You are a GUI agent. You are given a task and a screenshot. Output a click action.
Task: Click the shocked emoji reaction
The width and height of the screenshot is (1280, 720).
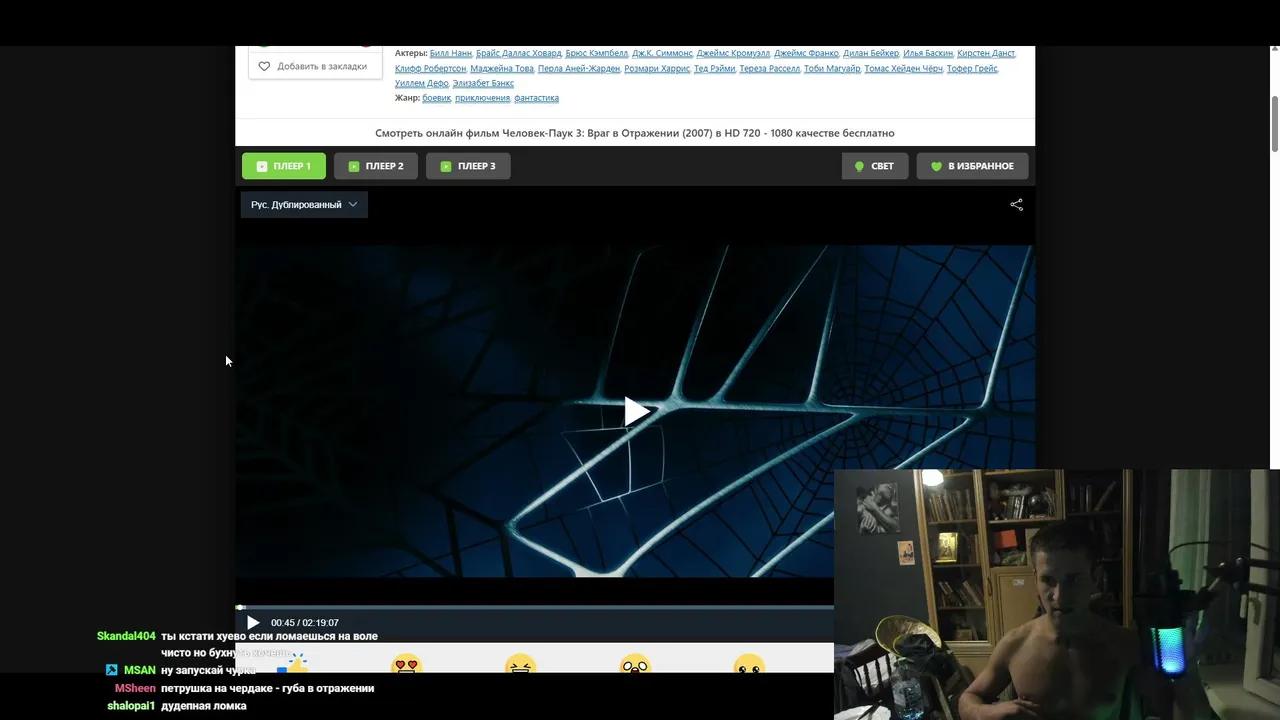pyautogui.click(x=635, y=665)
